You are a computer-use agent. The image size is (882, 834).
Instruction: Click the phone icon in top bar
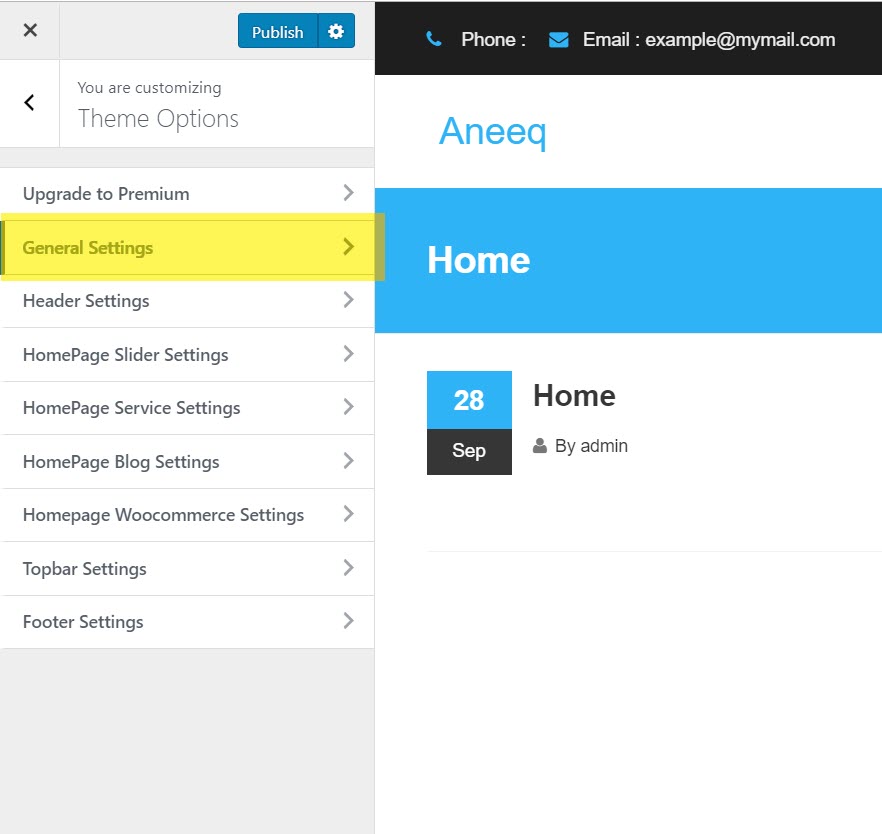click(x=434, y=39)
